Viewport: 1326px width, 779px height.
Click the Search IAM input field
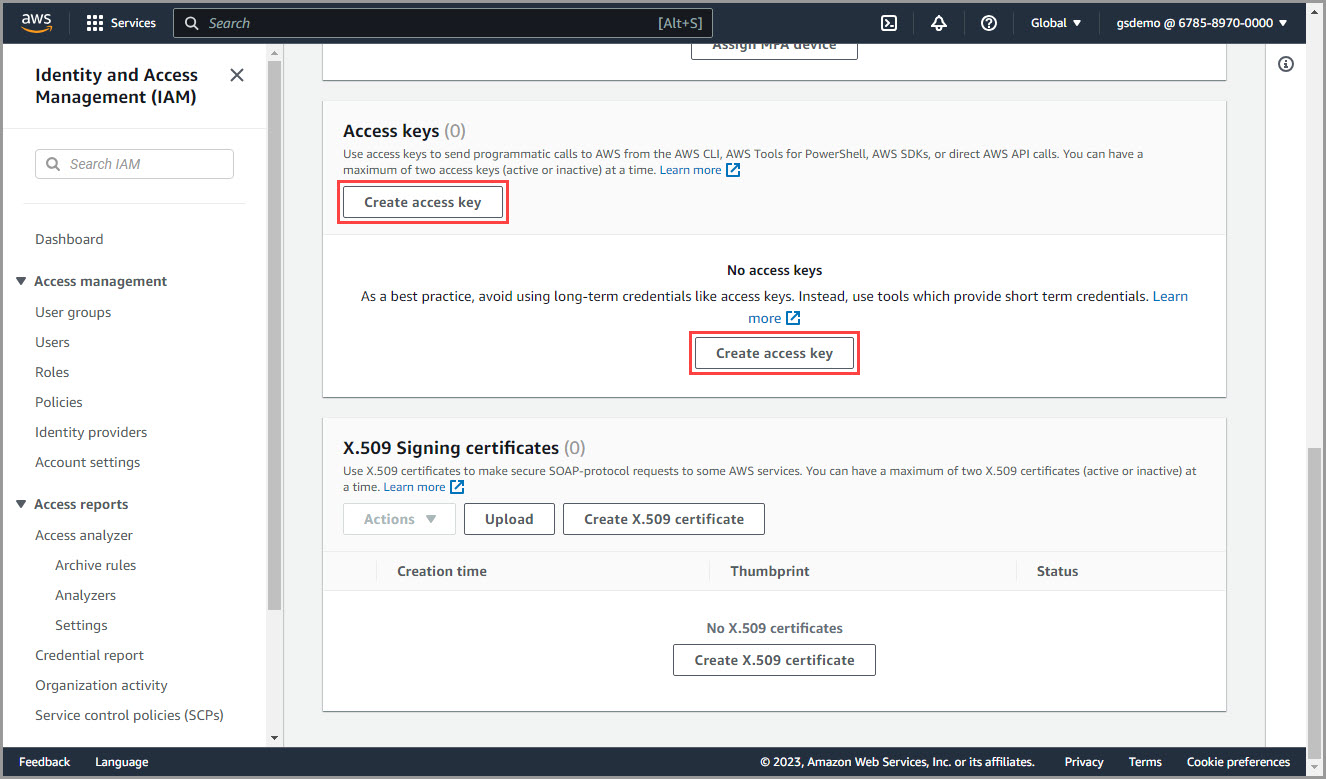[x=135, y=164]
